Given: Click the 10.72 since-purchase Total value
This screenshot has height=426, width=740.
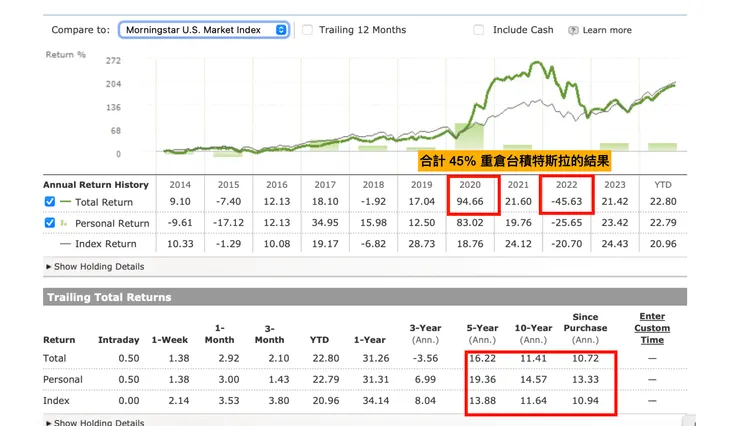Looking at the screenshot, I should click(585, 358).
